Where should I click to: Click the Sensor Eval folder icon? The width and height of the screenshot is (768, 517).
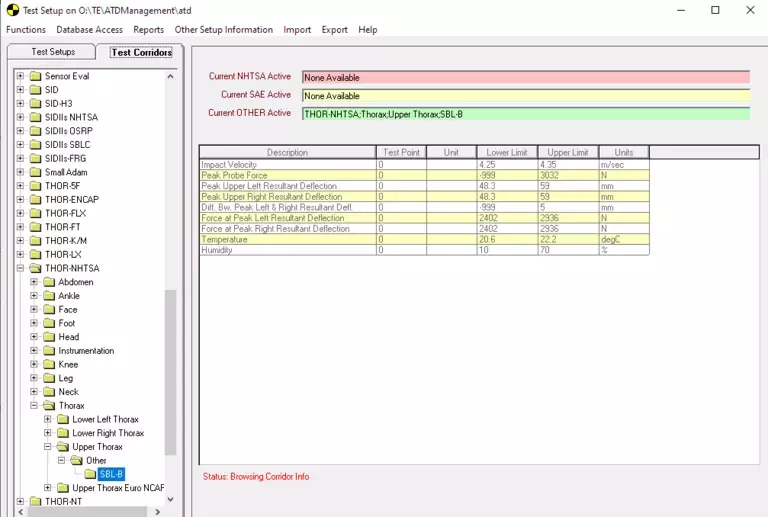click(x=36, y=76)
